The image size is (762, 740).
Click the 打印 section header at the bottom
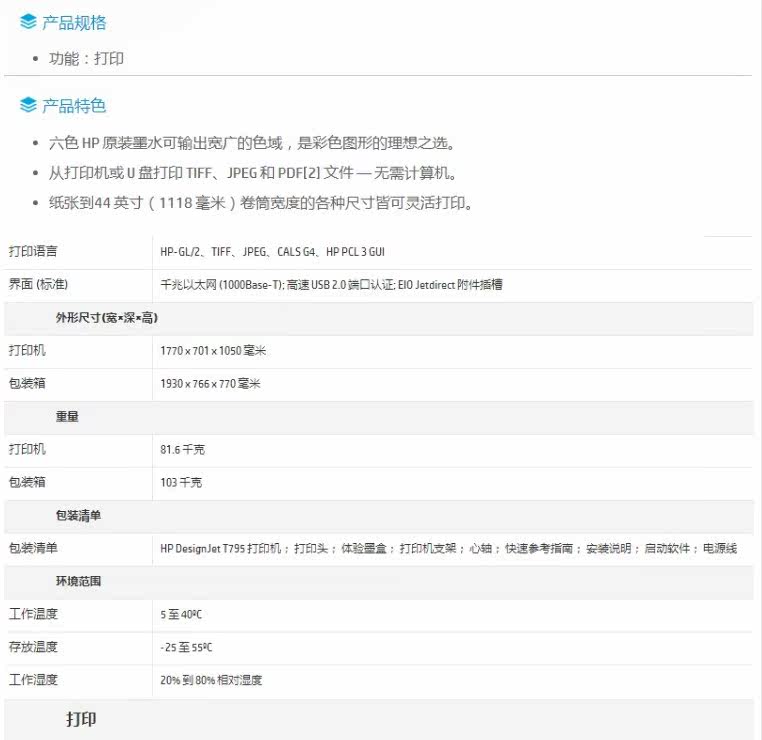point(81,719)
